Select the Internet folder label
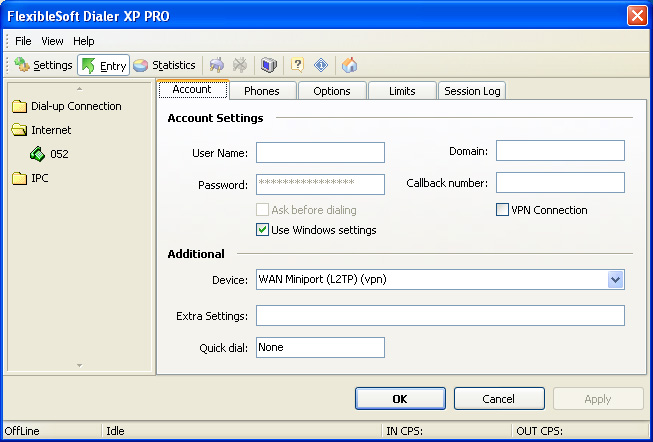 [x=51, y=130]
